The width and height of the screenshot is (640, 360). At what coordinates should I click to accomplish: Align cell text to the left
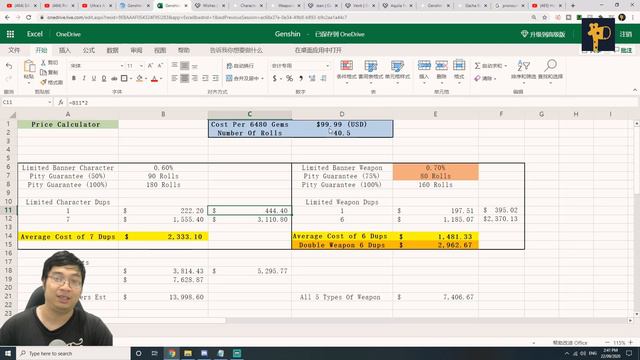(x=175, y=78)
